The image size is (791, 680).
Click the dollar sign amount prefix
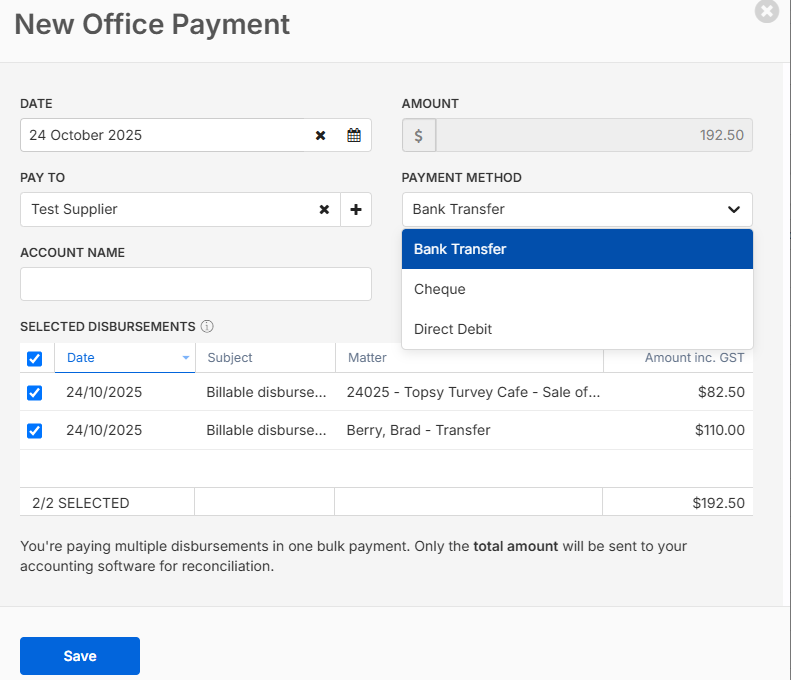(418, 135)
